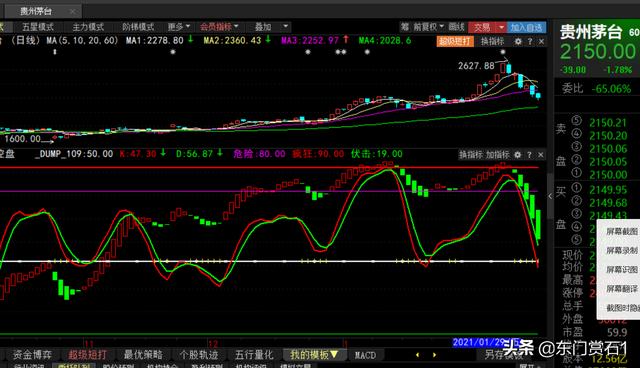This screenshot has height=368, width=640.
Task: Open main chart indicator settings gear
Action: (x=518, y=42)
